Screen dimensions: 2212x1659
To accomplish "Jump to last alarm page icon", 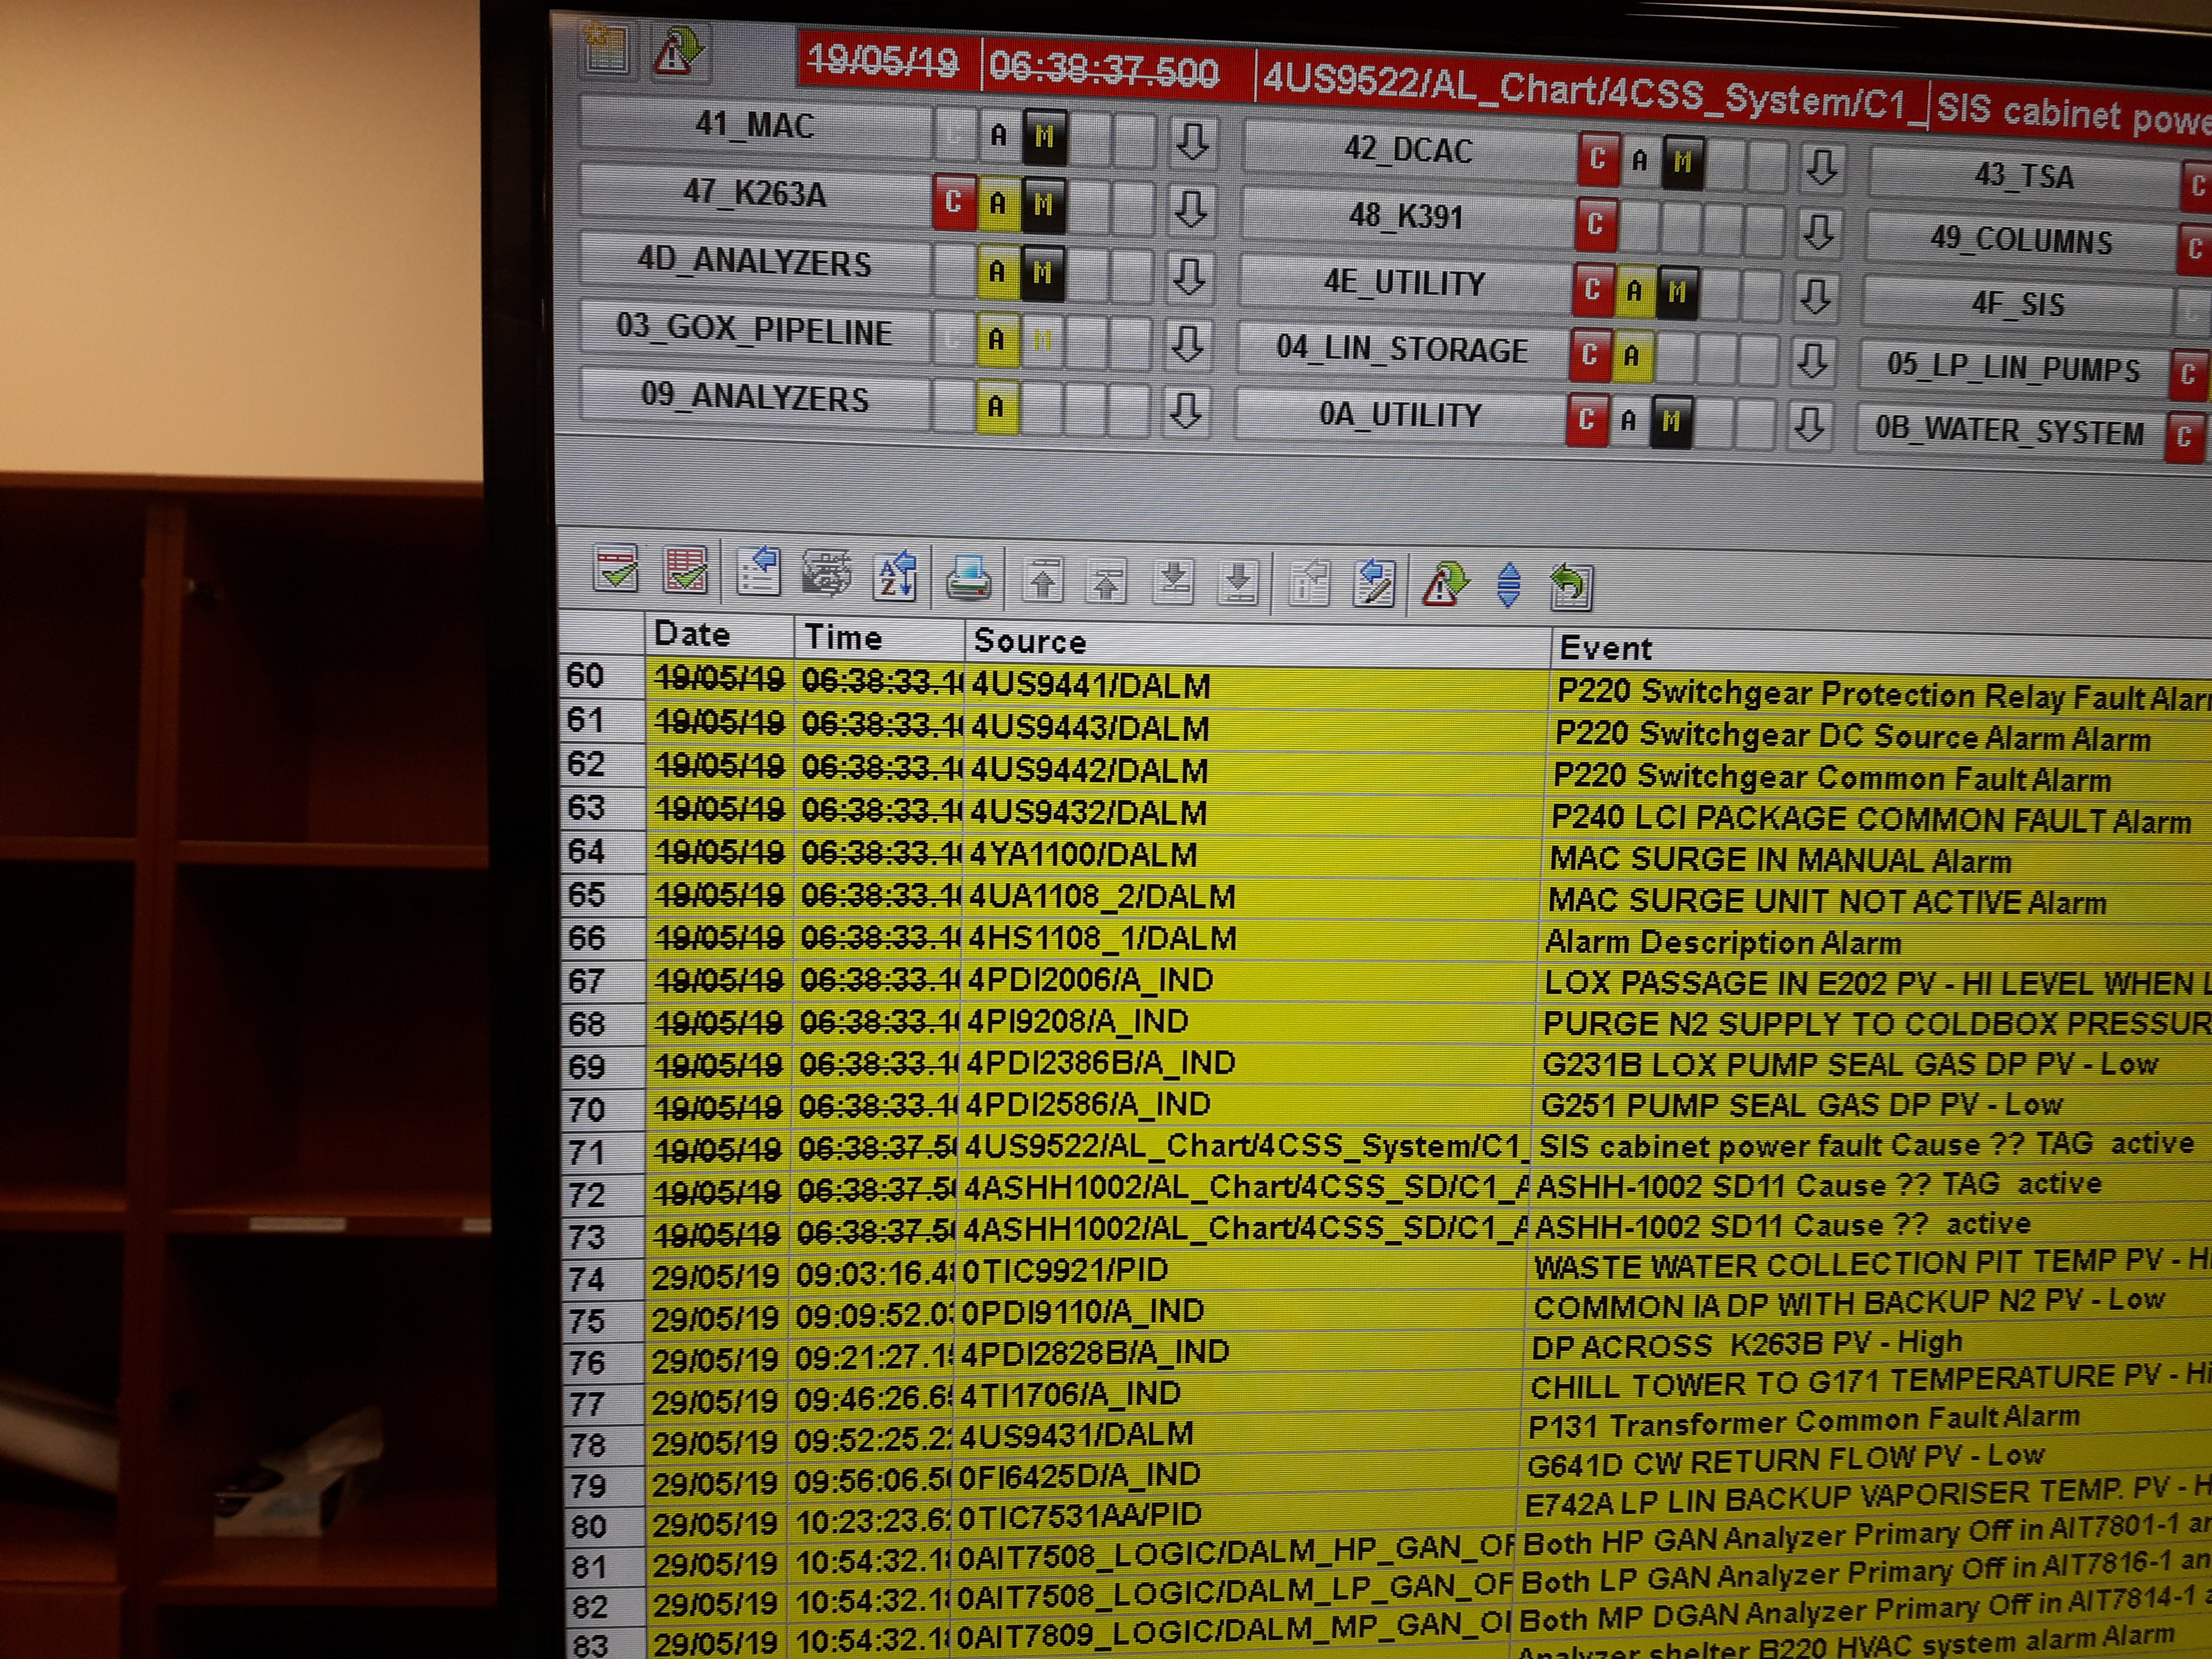I will [x=1239, y=582].
